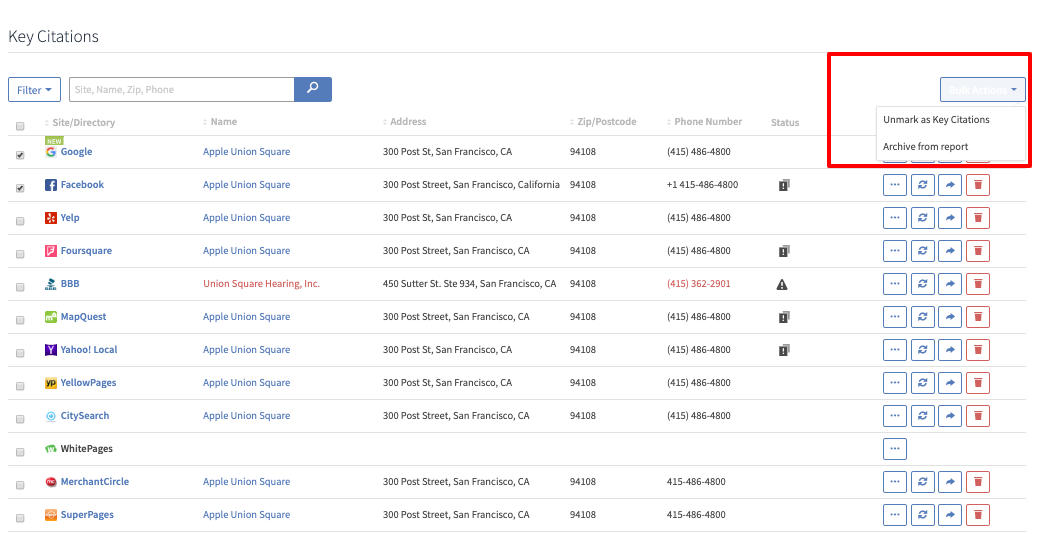Check the BBB row checkbox

pos(20,287)
